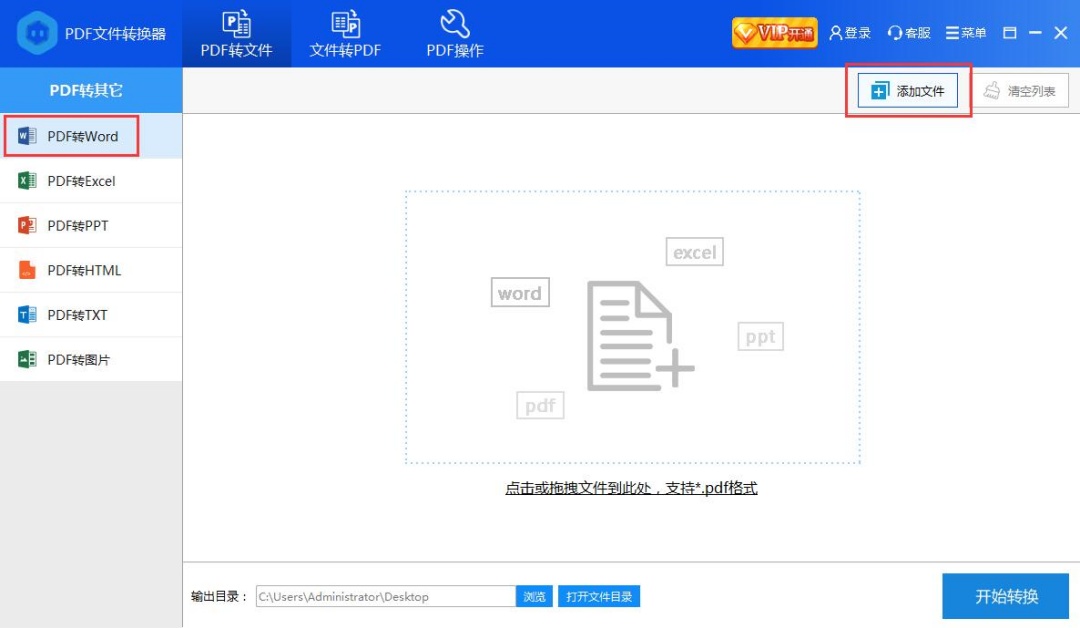Switch to the 文件转PDF tab

[x=345, y=34]
